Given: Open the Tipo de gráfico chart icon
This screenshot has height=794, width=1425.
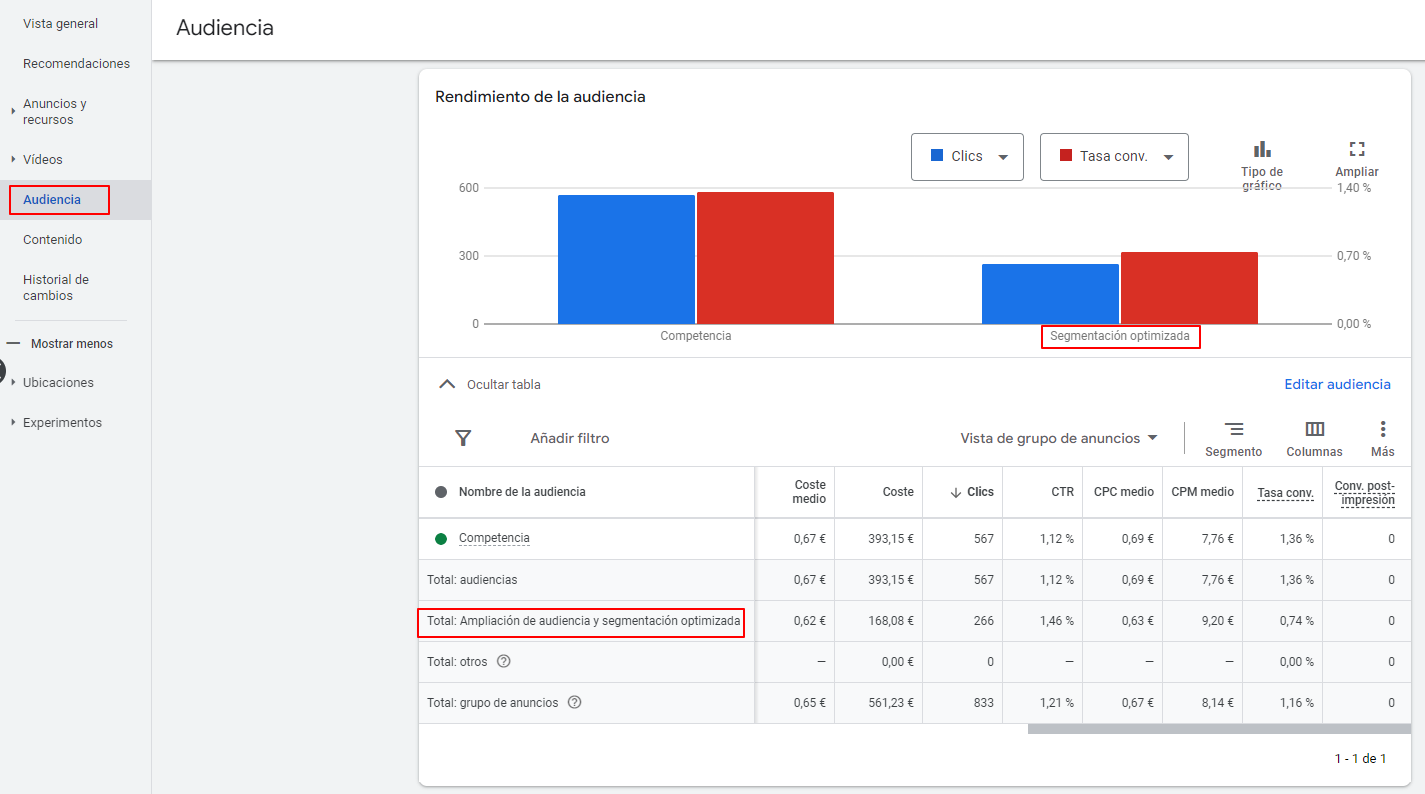Looking at the screenshot, I should [x=1262, y=149].
